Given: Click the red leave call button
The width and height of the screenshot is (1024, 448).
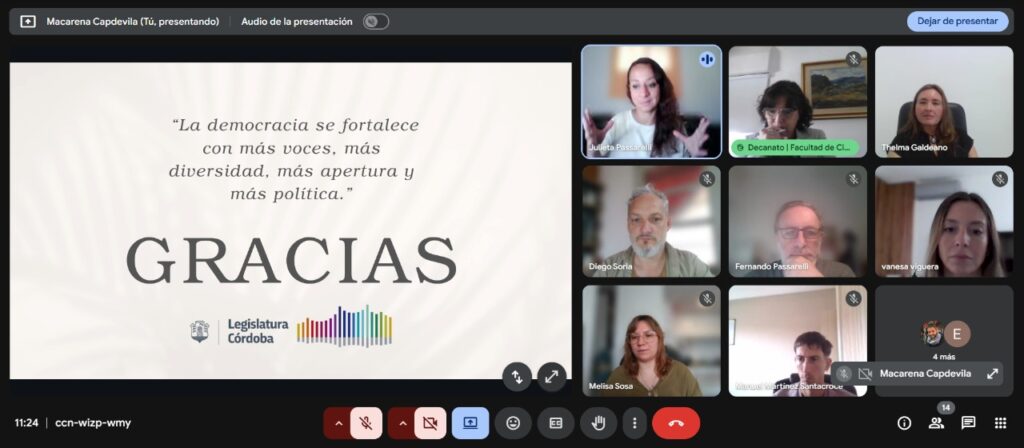Looking at the screenshot, I should (x=675, y=423).
